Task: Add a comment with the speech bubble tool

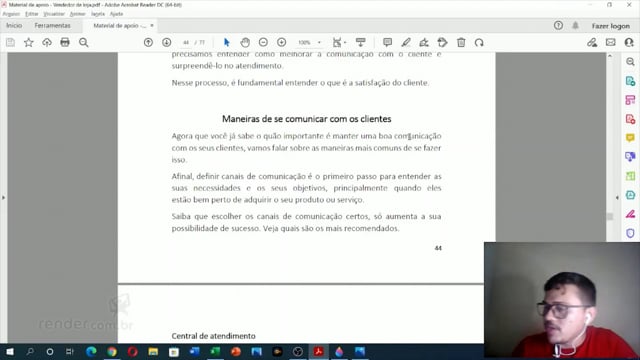Action: 387,42
